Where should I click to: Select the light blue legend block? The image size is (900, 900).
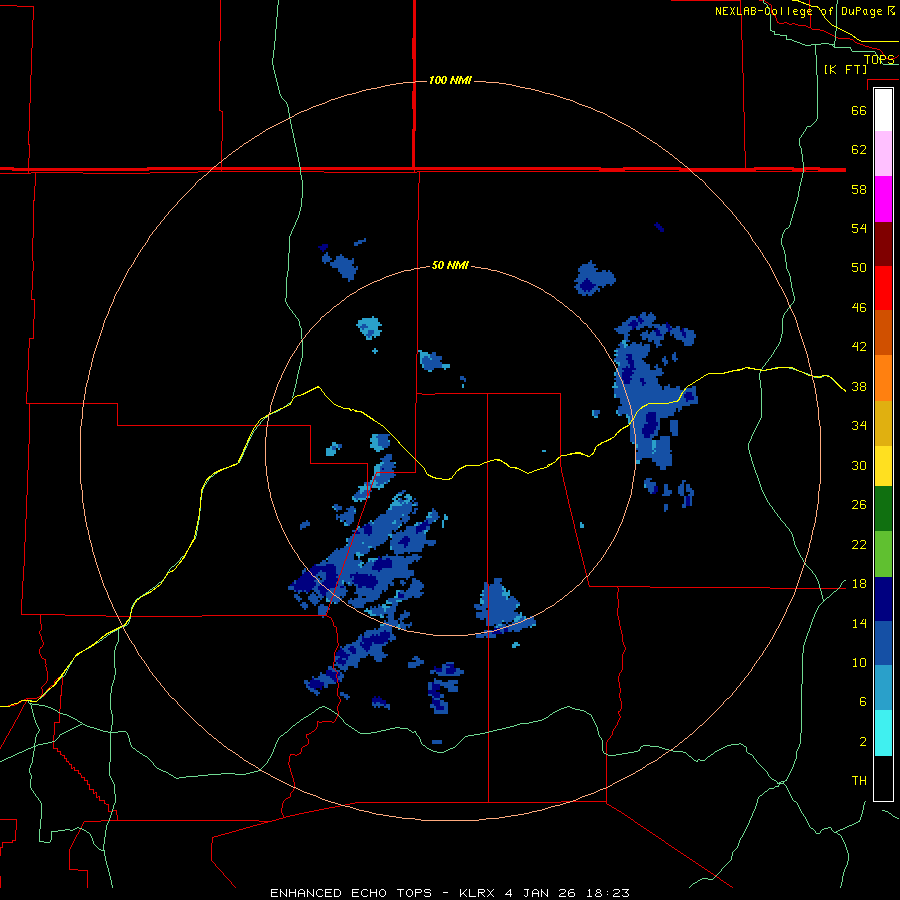[x=883, y=688]
